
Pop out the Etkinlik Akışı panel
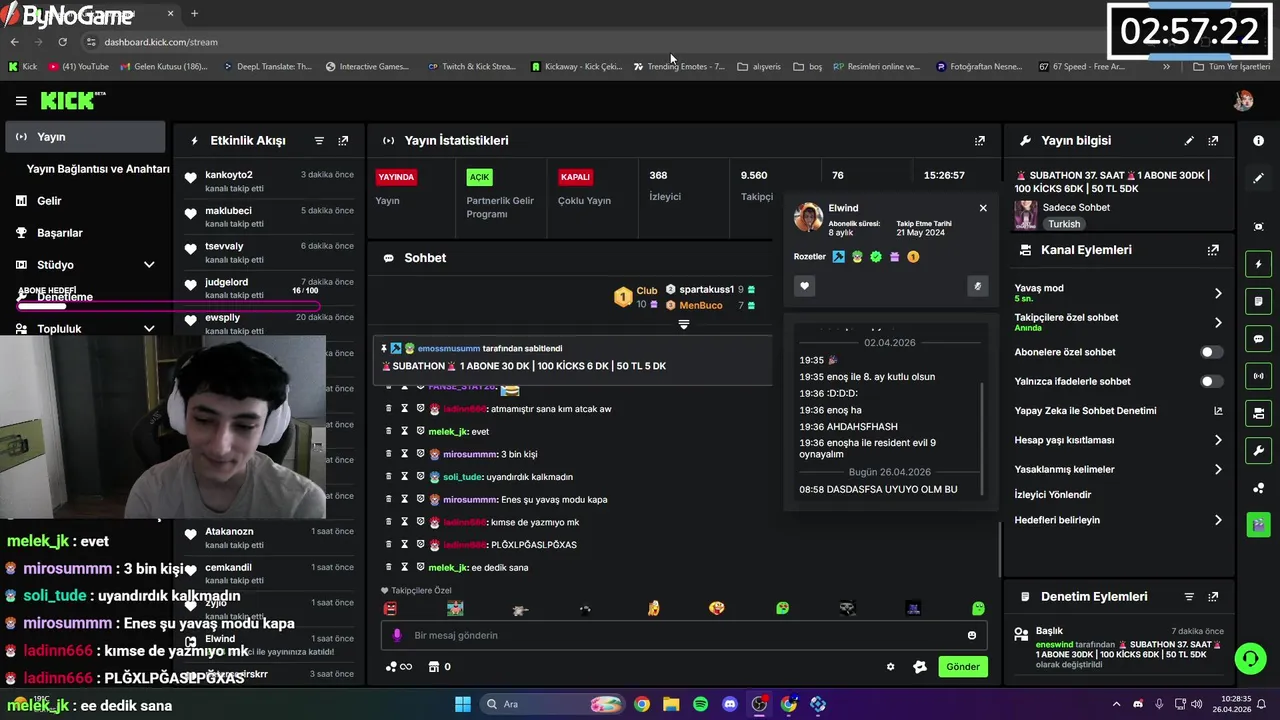click(x=343, y=141)
